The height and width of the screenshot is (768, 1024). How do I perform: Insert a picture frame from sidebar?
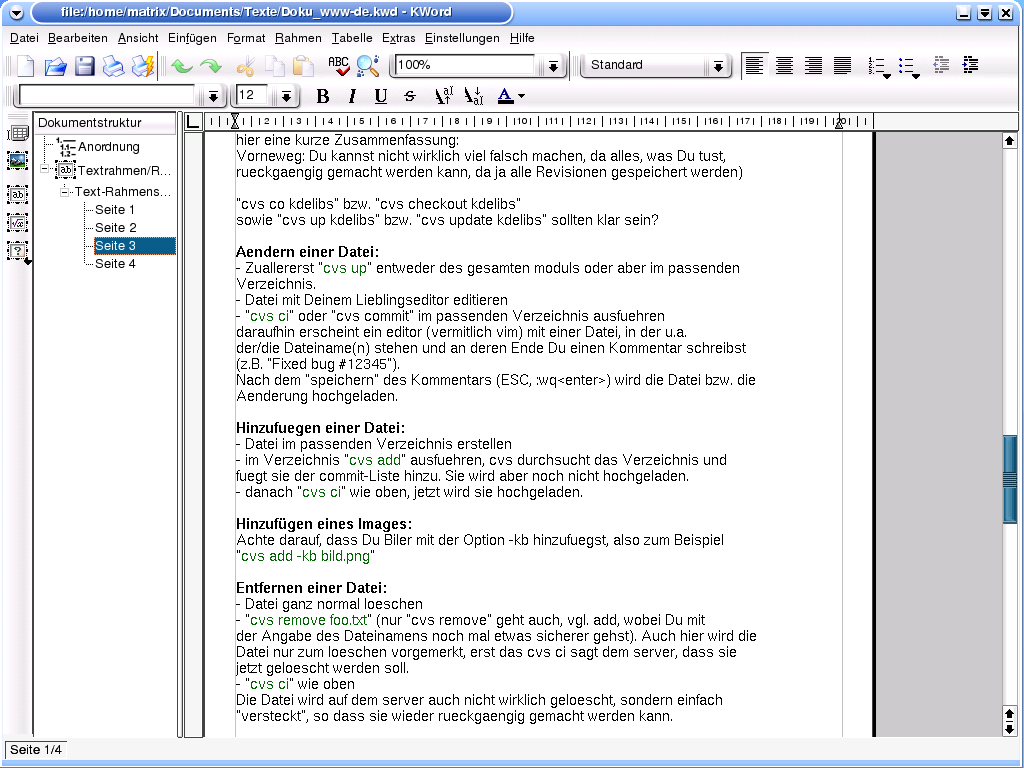coord(17,160)
